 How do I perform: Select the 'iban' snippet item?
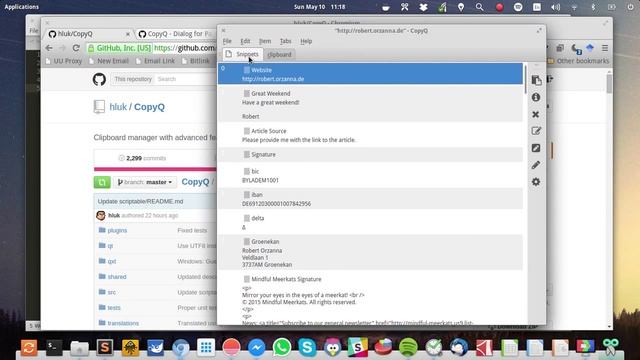tap(370, 199)
